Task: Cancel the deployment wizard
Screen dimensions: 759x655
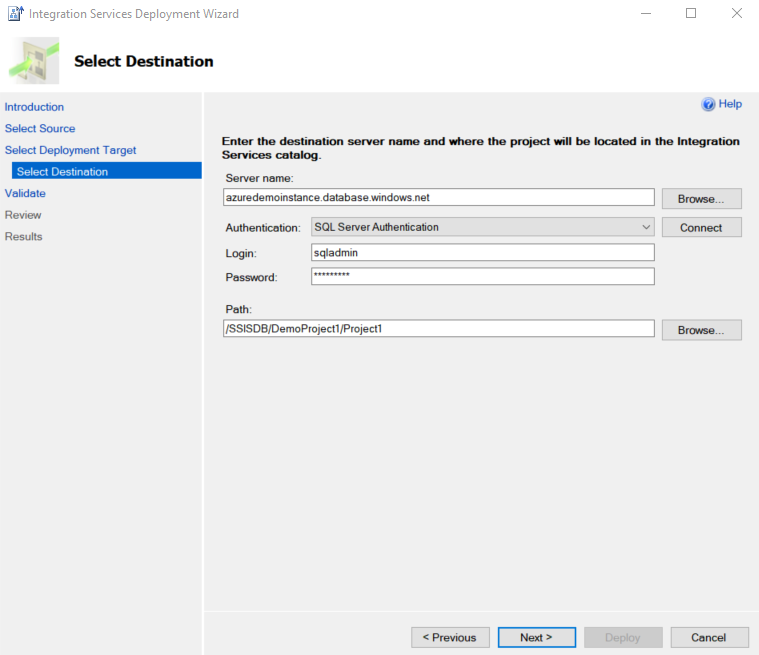Action: coord(708,637)
